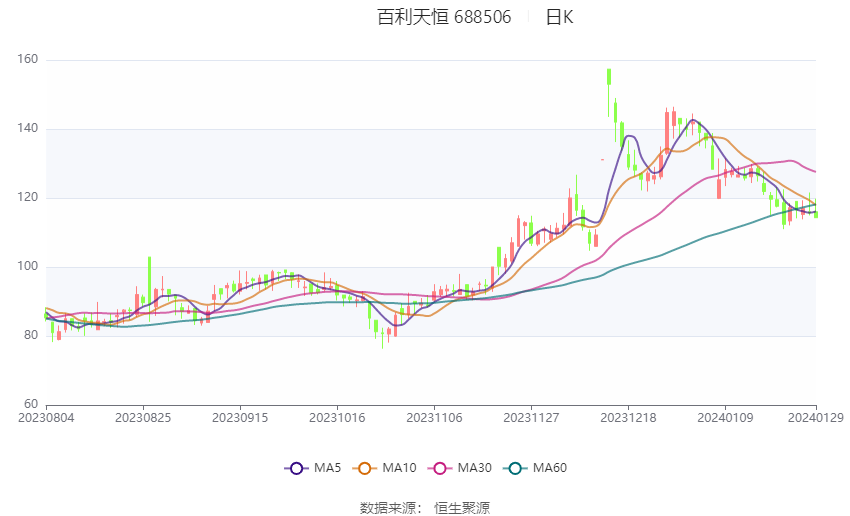Click the 20240129 date axis label
Image resolution: width=850 pixels, height=516 pixels.
(816, 418)
